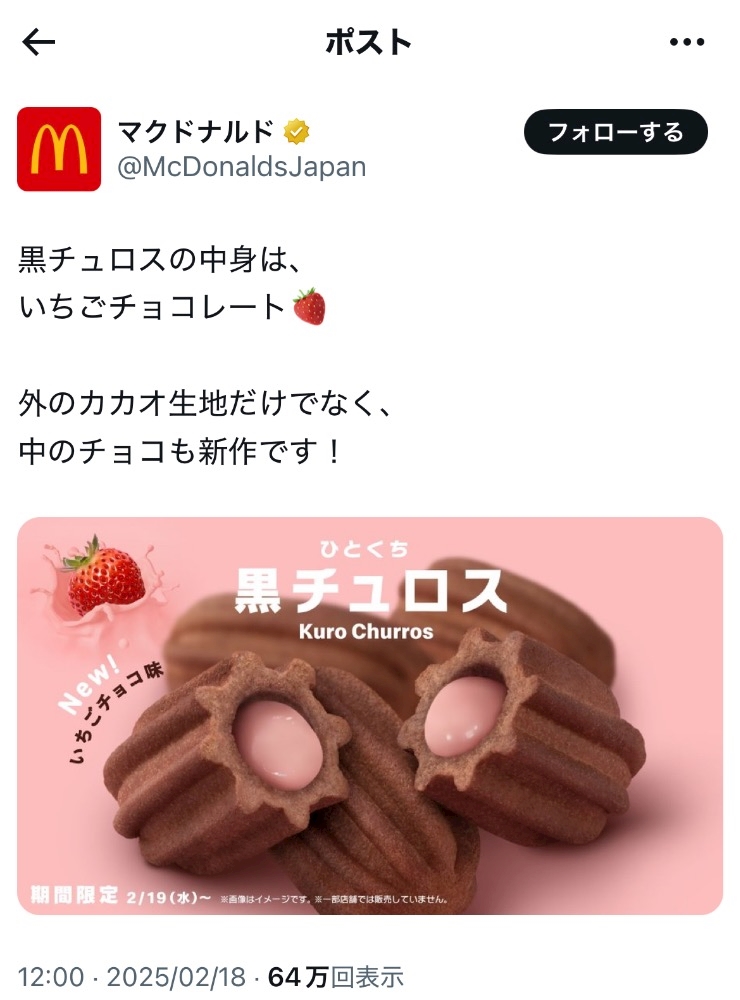Tap the gold verified badge next to マクドナルド
The height and width of the screenshot is (1000, 740).
tap(296, 132)
